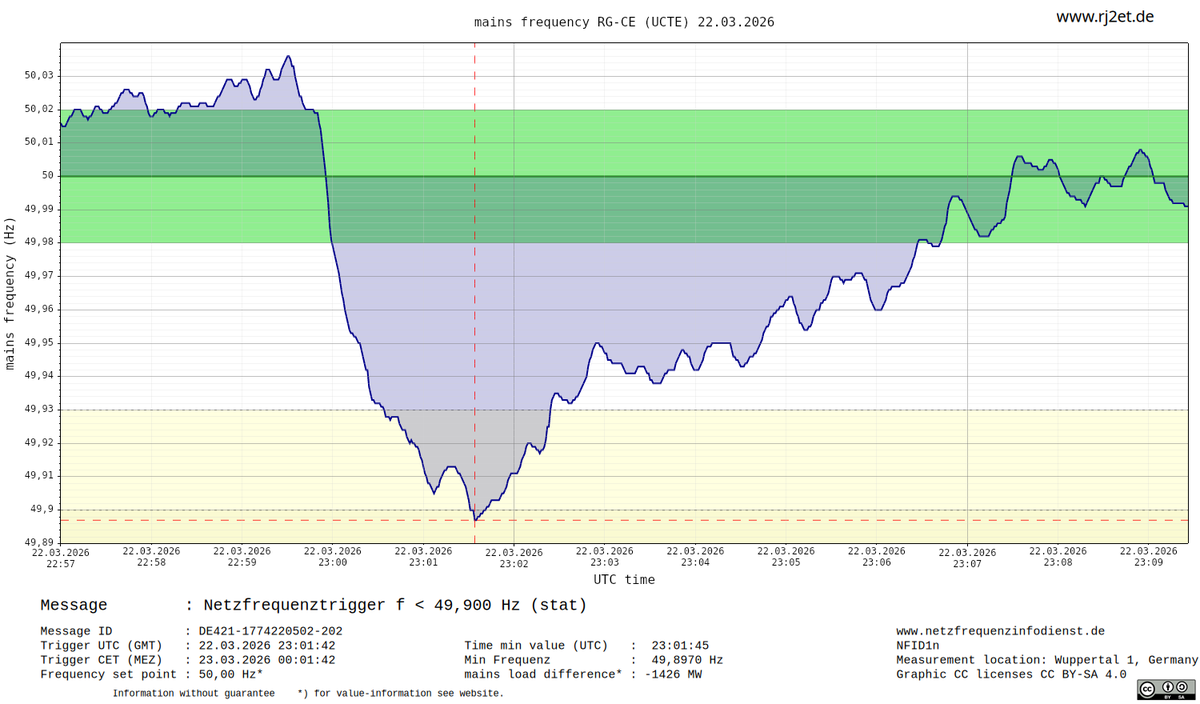
Task: Open www.netzfrequenzinfodienst.de link
Action: (x=1000, y=631)
